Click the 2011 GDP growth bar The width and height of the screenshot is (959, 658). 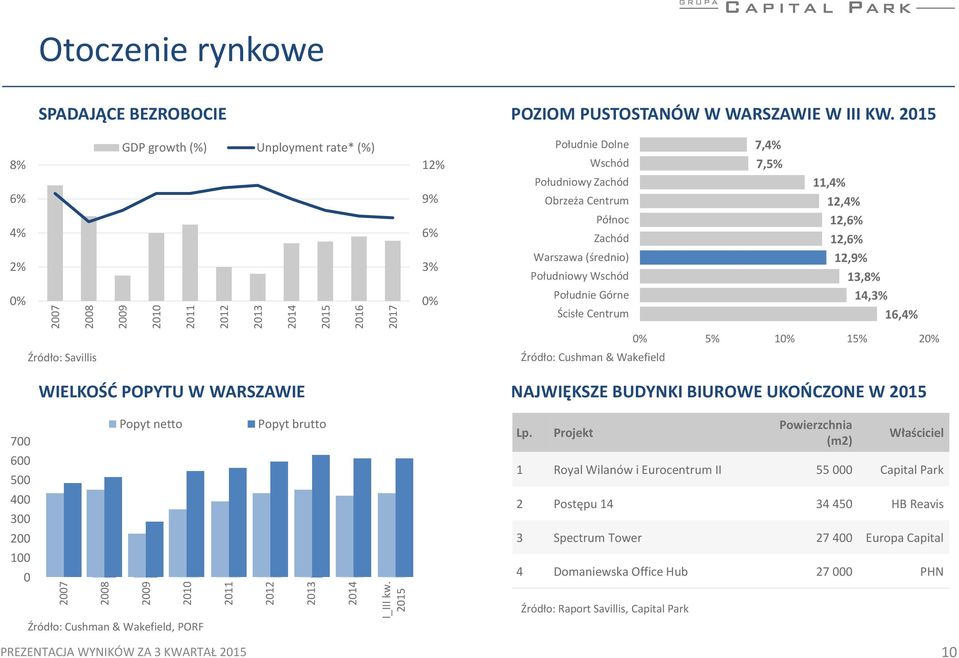coord(190,262)
